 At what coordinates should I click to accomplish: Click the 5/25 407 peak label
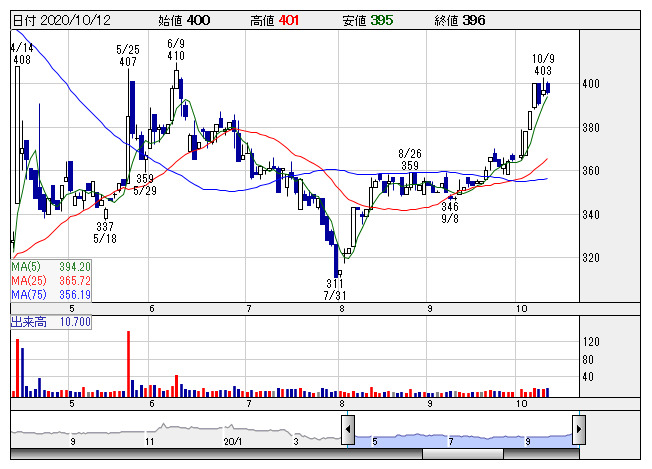click(x=127, y=55)
